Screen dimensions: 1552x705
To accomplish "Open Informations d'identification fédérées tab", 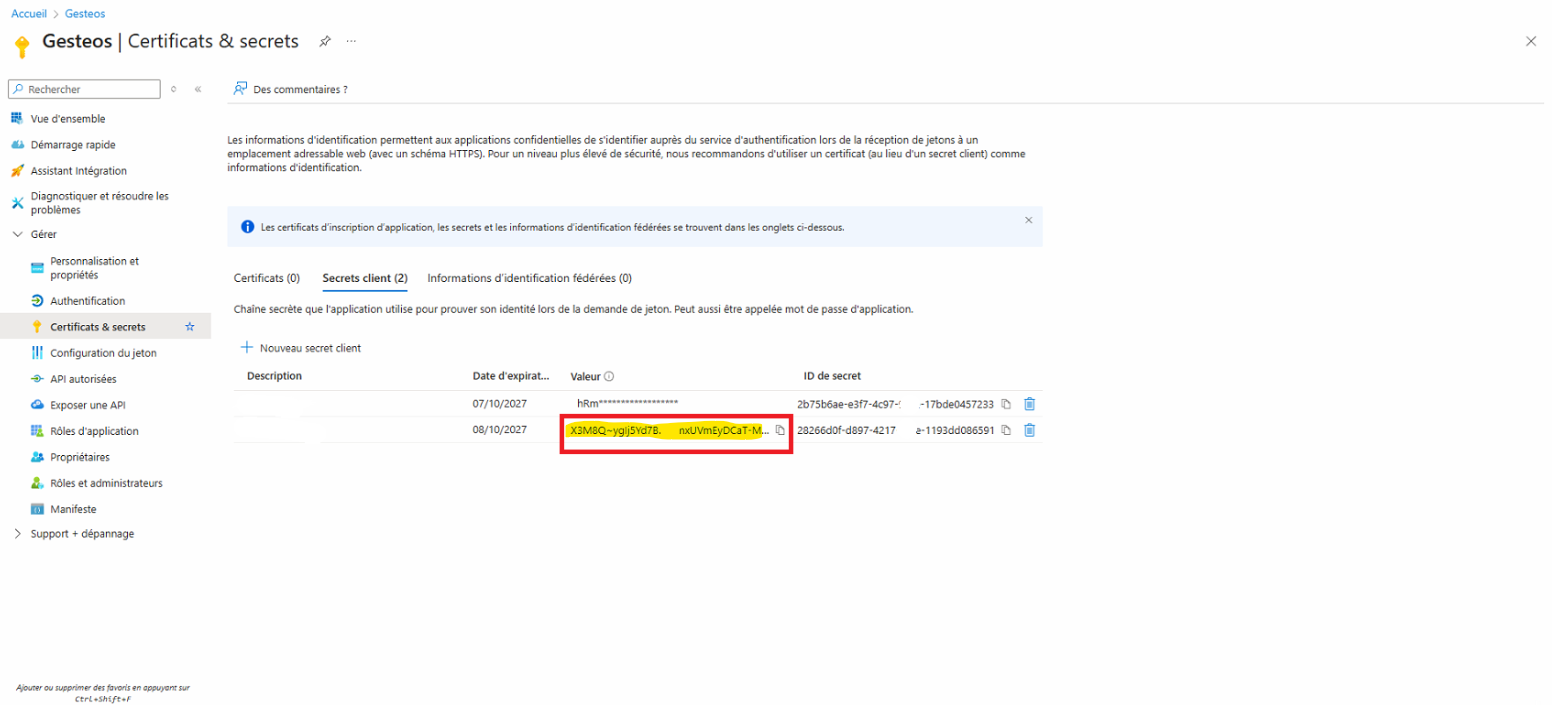I will coord(529,278).
